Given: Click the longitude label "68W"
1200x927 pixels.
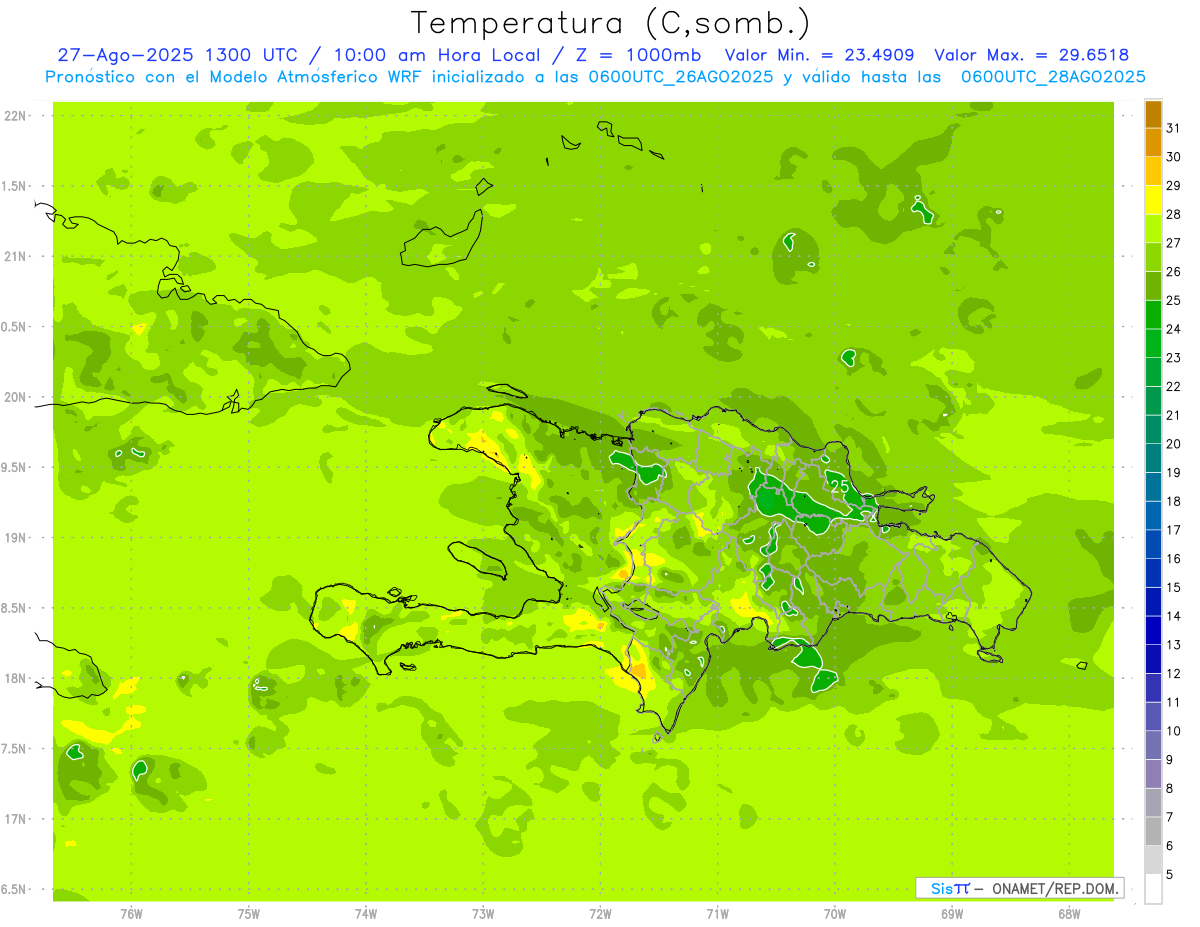Looking at the screenshot, I should pos(1068,914).
